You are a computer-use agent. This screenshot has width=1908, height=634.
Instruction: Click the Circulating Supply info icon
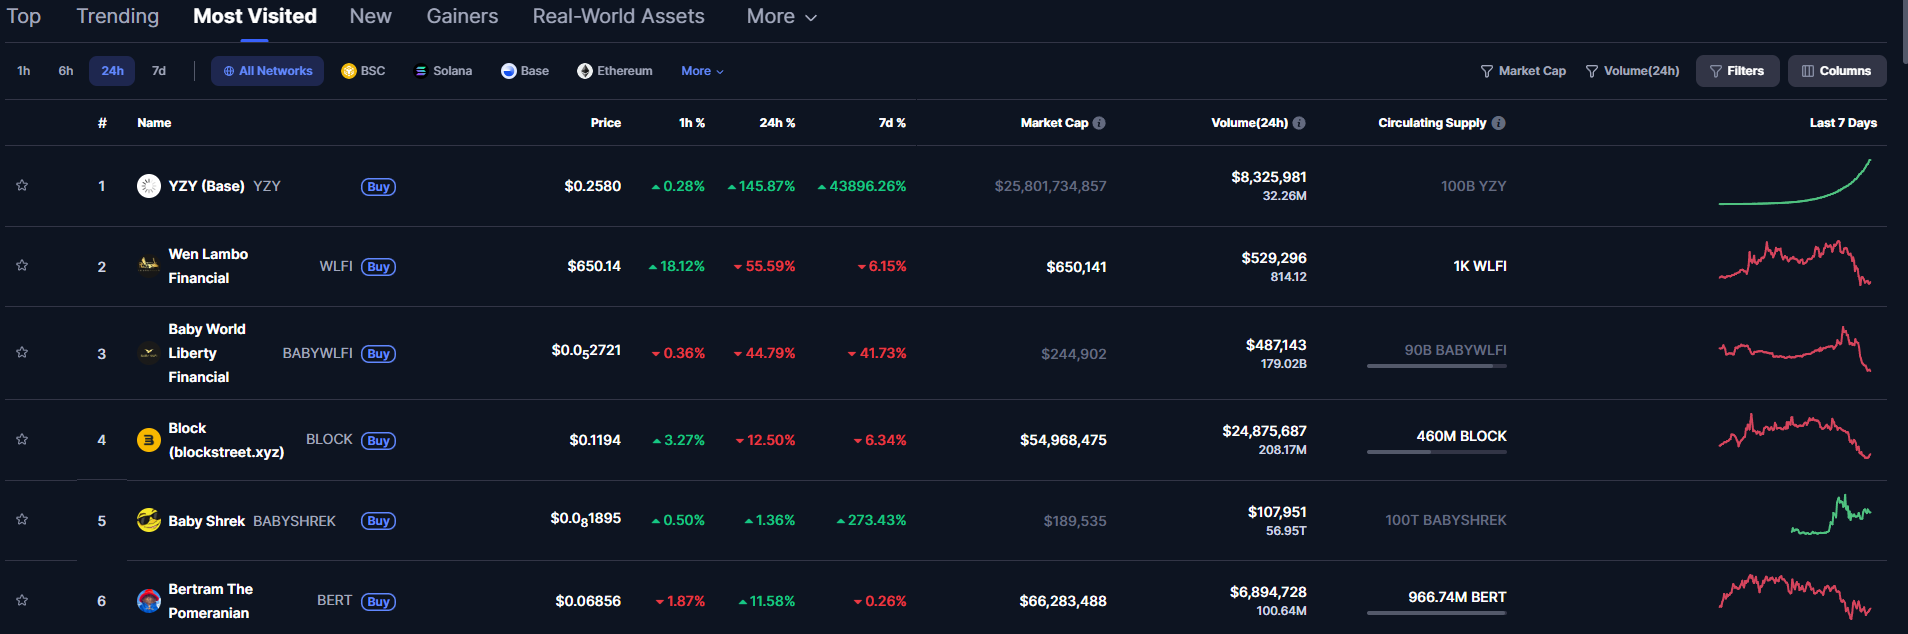(1498, 123)
